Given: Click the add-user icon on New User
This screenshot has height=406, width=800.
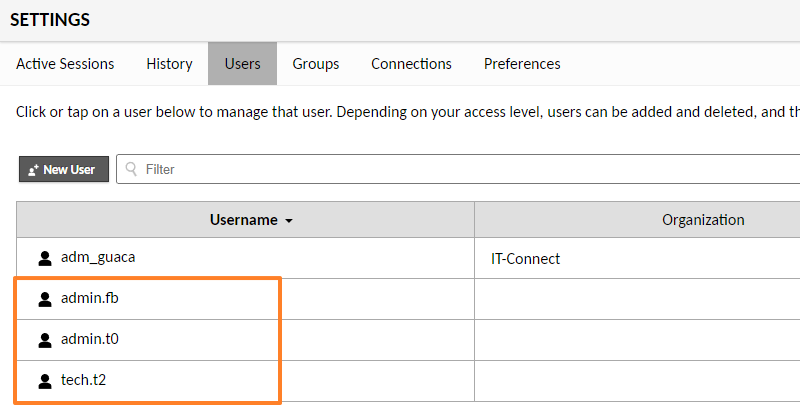Looking at the screenshot, I should click(33, 170).
